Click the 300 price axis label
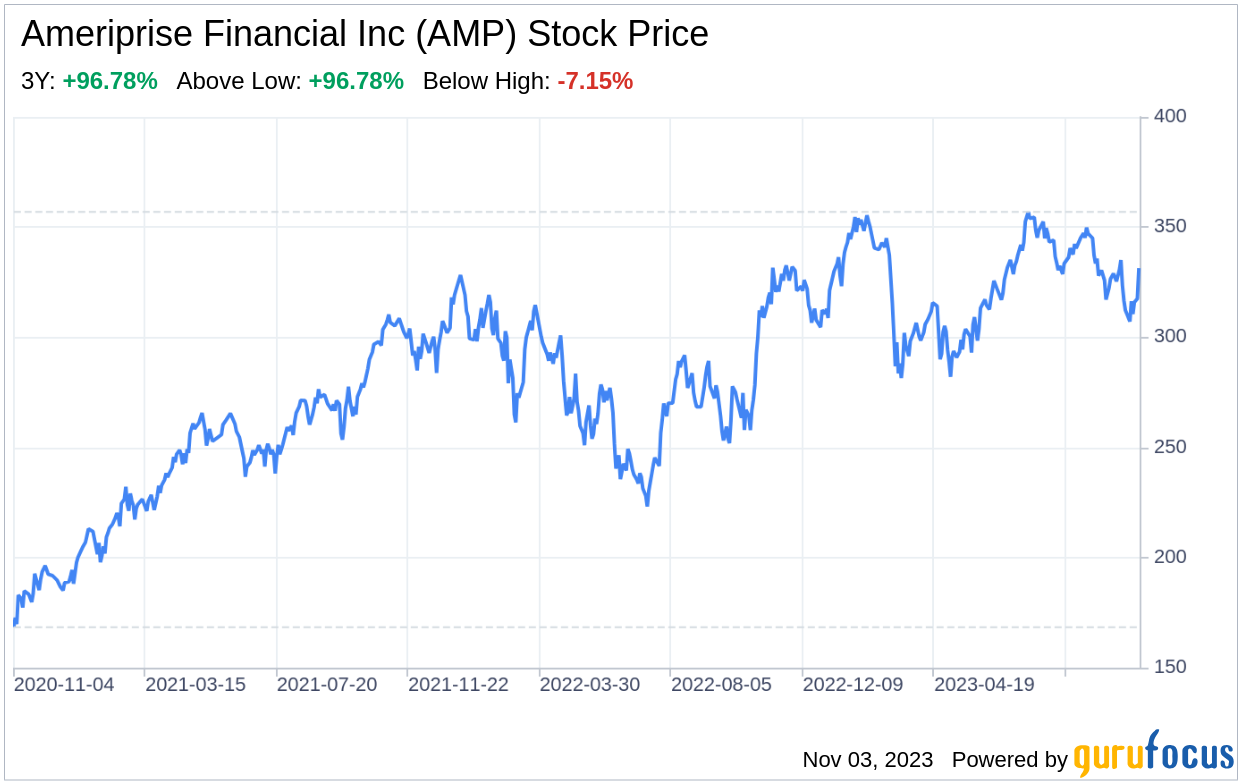The height and width of the screenshot is (784, 1242). pos(1170,337)
